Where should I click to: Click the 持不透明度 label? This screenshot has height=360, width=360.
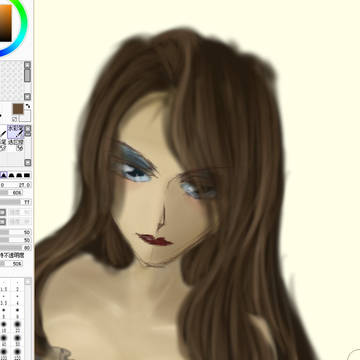(x=12, y=256)
